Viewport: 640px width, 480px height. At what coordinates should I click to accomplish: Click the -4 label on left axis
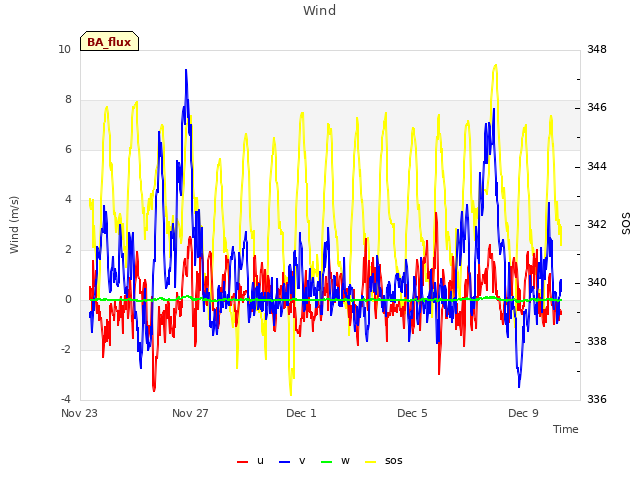[66, 399]
